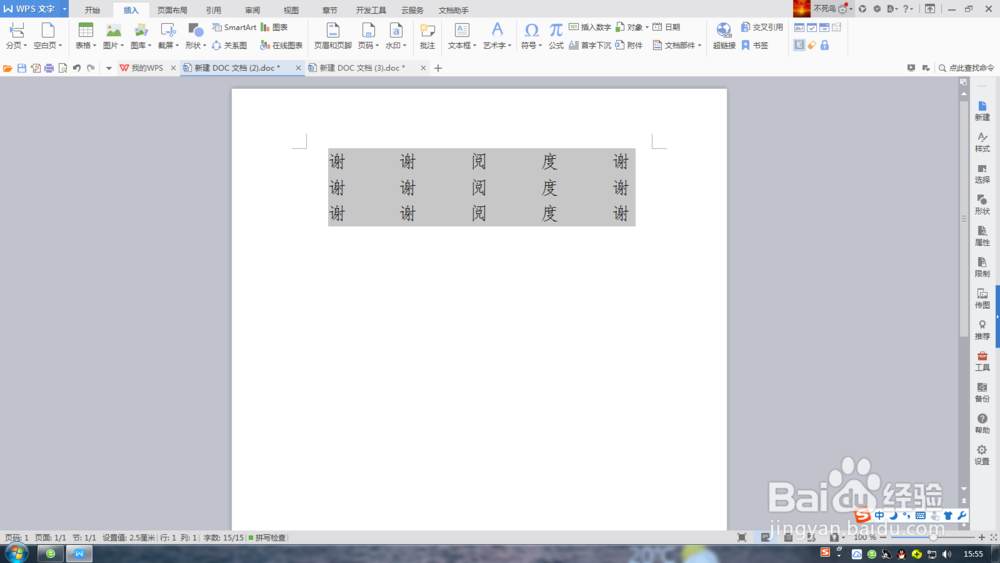Add a 批注 comment
Image resolution: width=1000 pixels, height=563 pixels.
(x=427, y=35)
